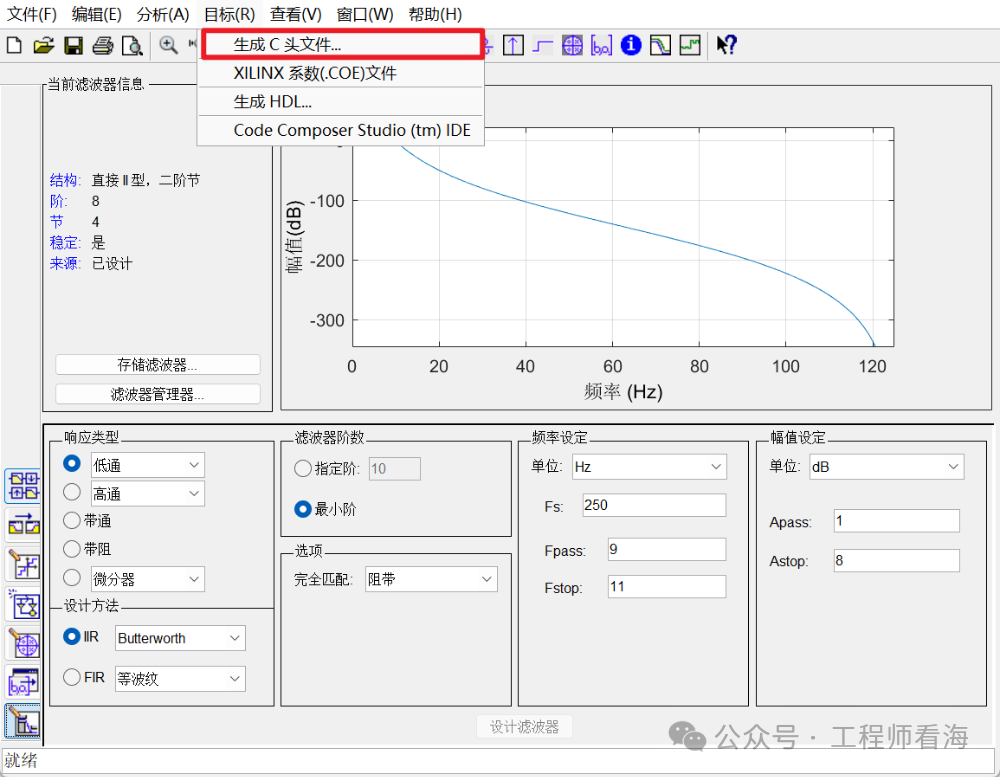Select the 指定阶 specify order radio button

pyautogui.click(x=303, y=469)
